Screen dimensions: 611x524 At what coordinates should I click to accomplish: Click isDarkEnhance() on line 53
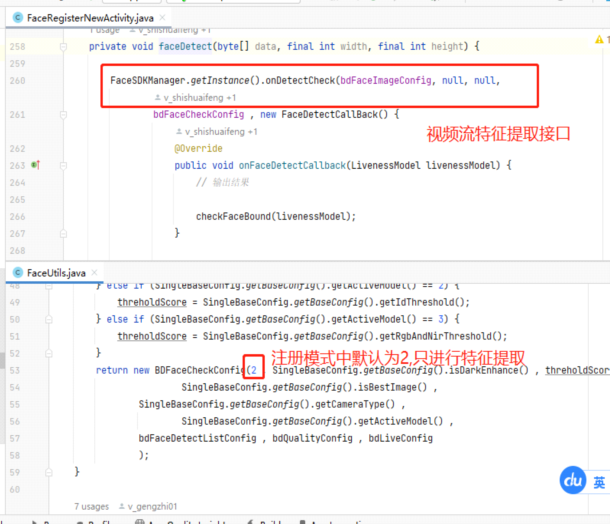489,371
